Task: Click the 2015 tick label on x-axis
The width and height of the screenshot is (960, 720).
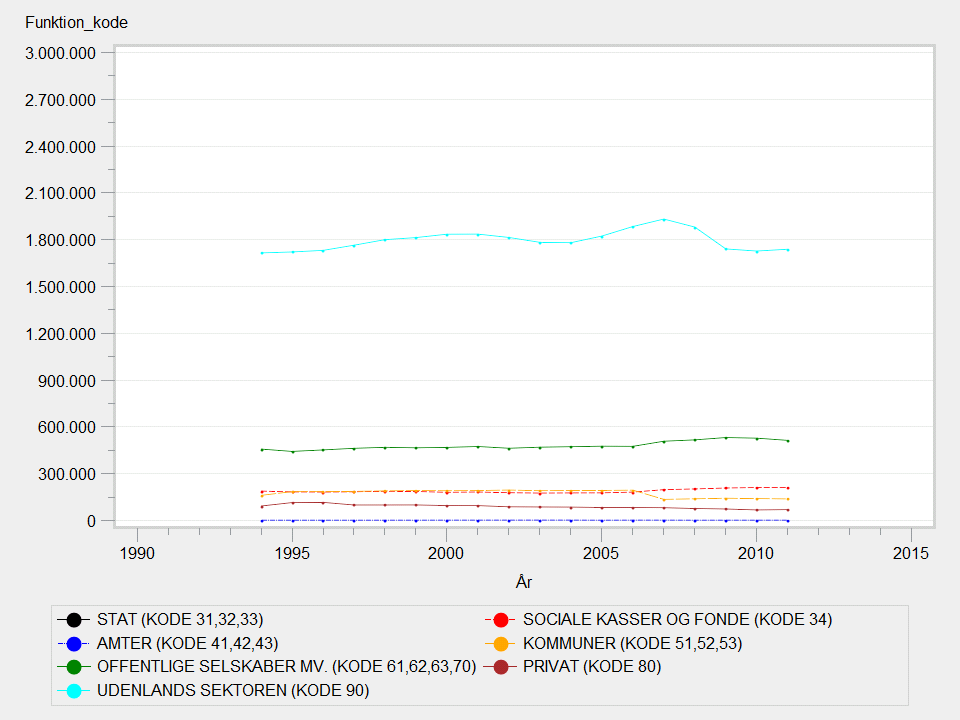Action: pyautogui.click(x=910, y=553)
